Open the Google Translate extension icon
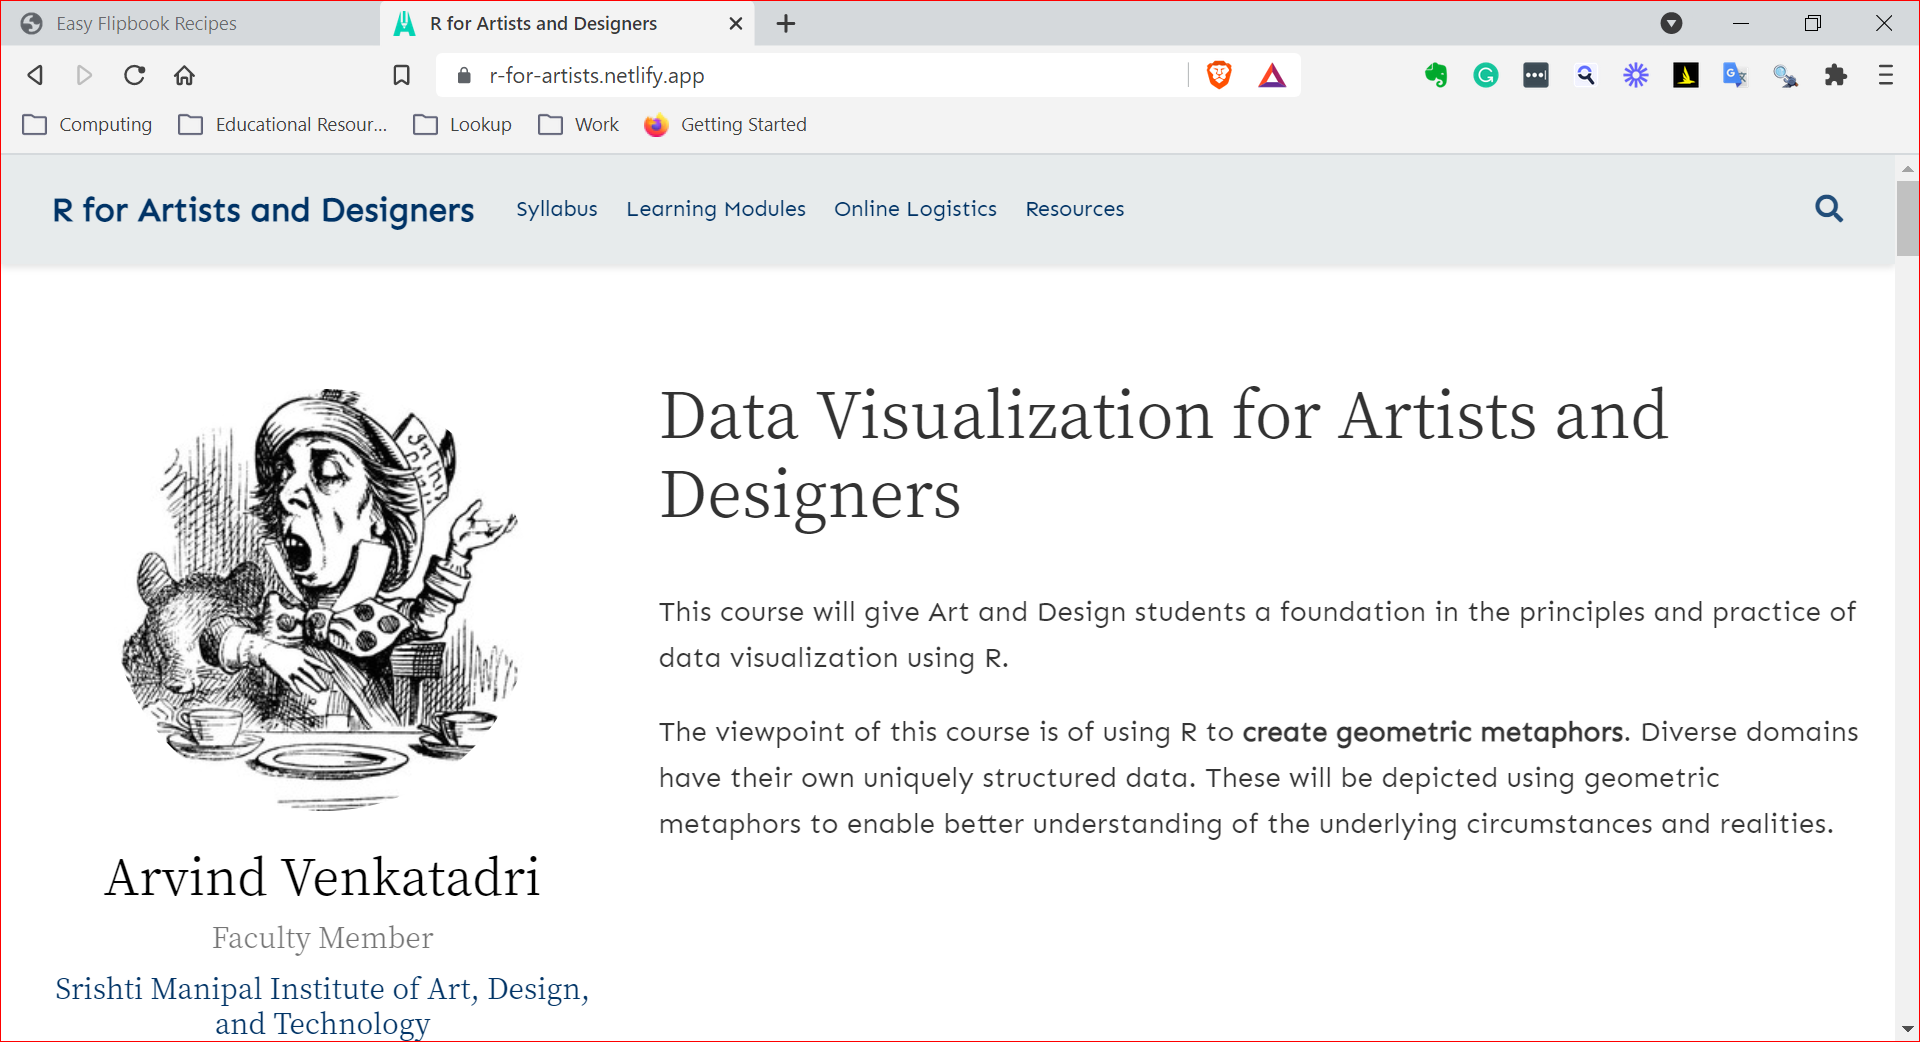The image size is (1920, 1042). tap(1735, 75)
